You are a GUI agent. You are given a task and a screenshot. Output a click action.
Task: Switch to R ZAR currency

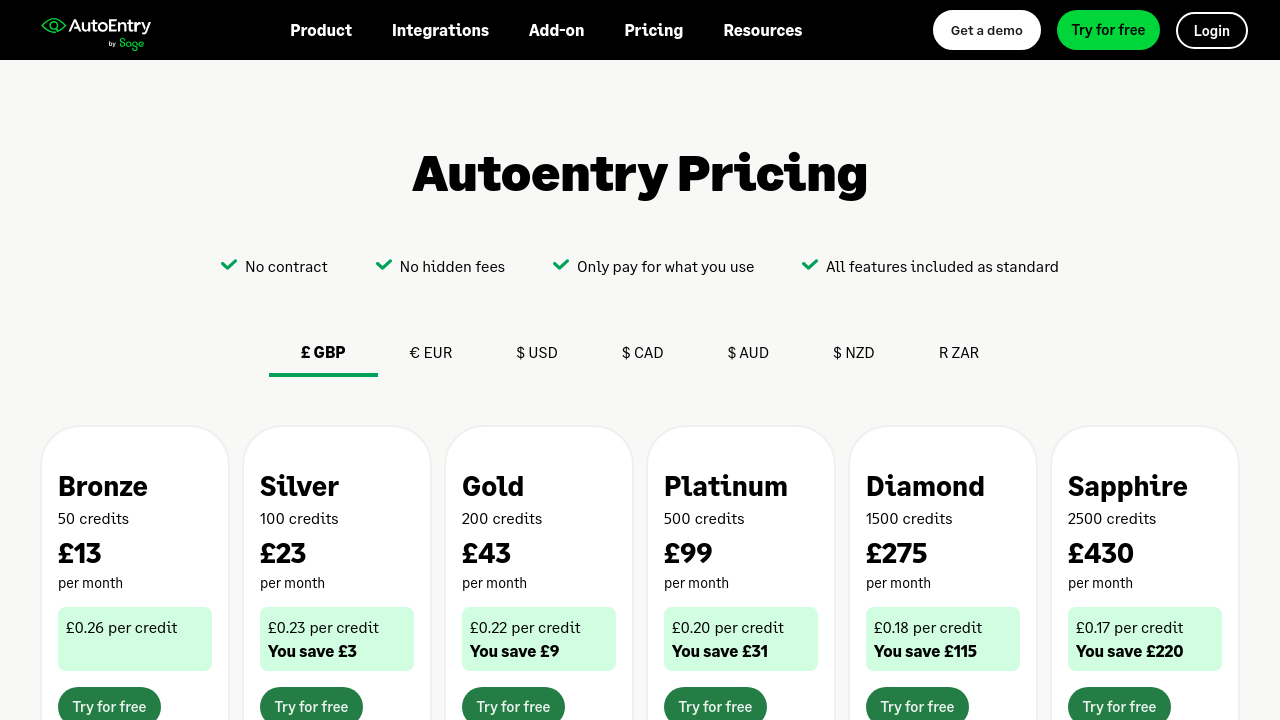(958, 353)
